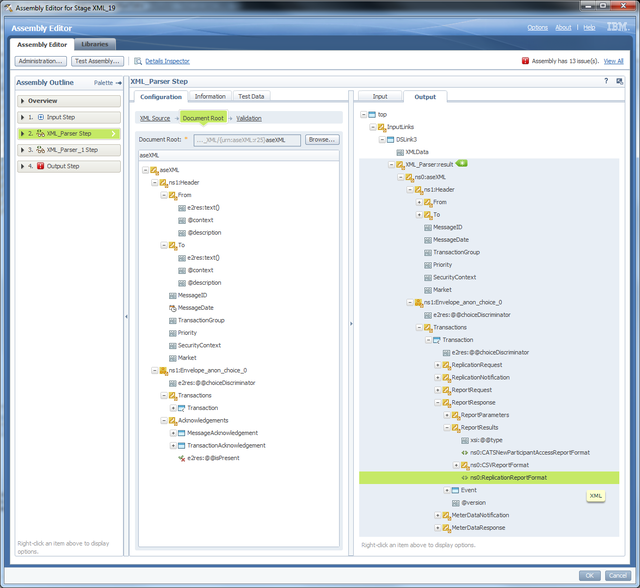640x588 pixels.
Task: Click the help question mark icon
Action: click(605, 81)
